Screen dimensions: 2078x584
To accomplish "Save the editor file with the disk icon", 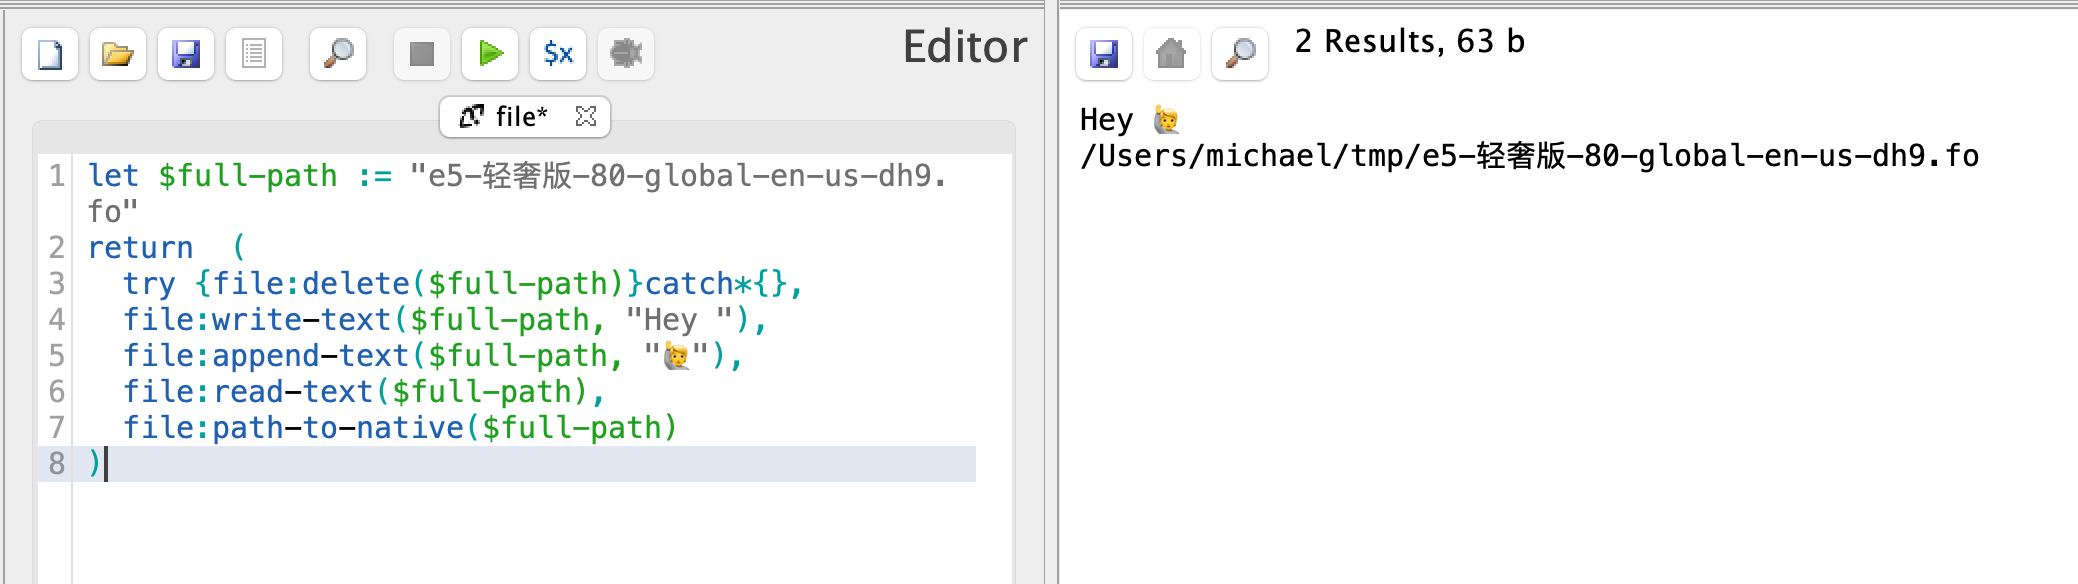I will coord(186,54).
